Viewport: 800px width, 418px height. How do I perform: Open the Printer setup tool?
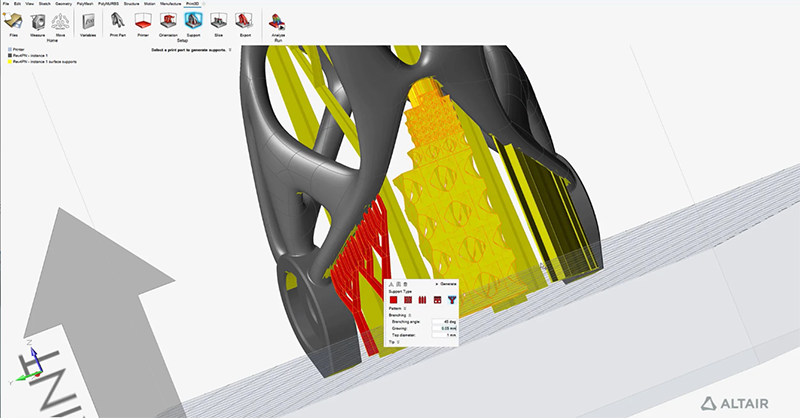pos(143,24)
